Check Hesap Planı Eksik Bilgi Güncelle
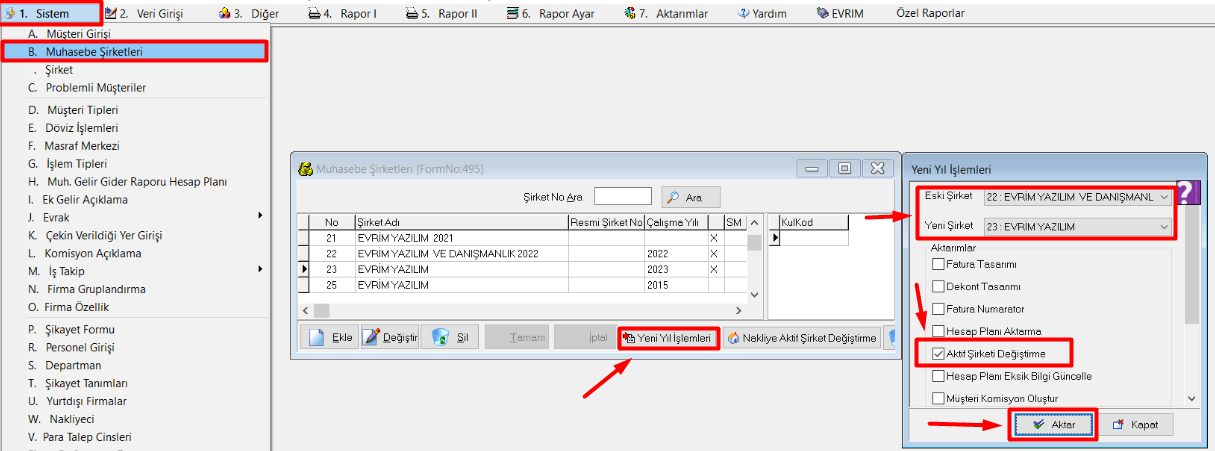The image size is (1215, 451). (938, 376)
